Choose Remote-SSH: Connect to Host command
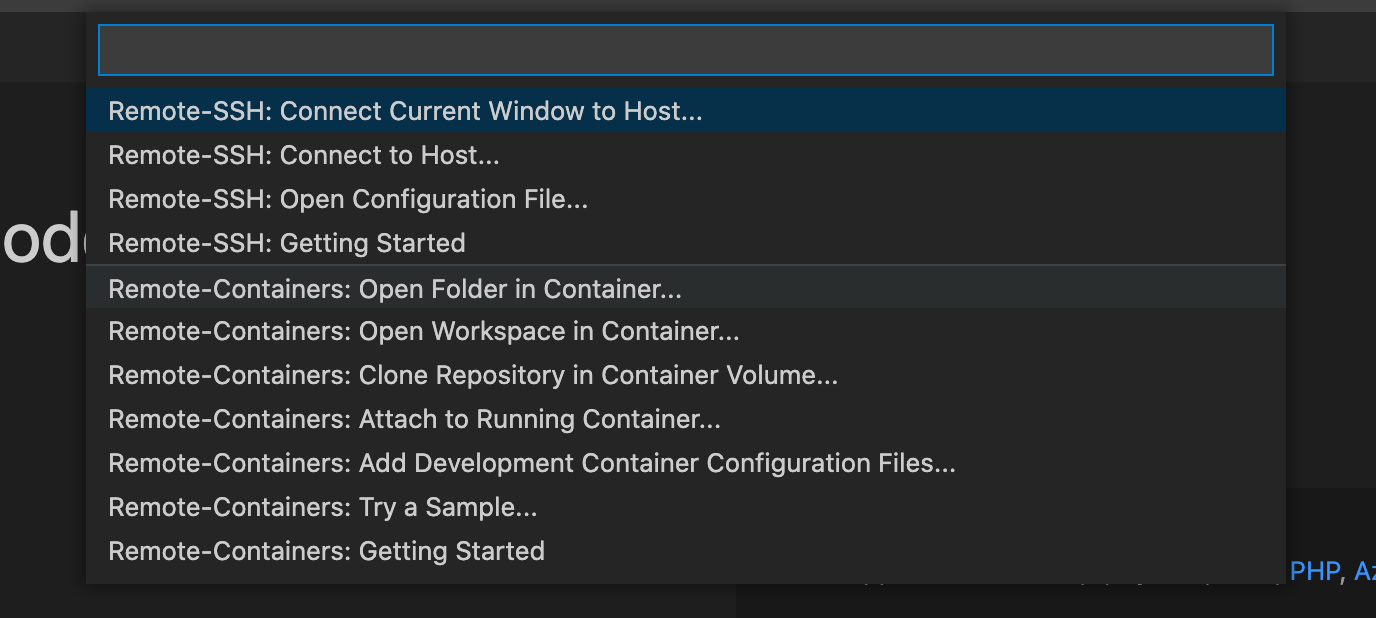Screen dimensions: 1376x618 [304, 155]
